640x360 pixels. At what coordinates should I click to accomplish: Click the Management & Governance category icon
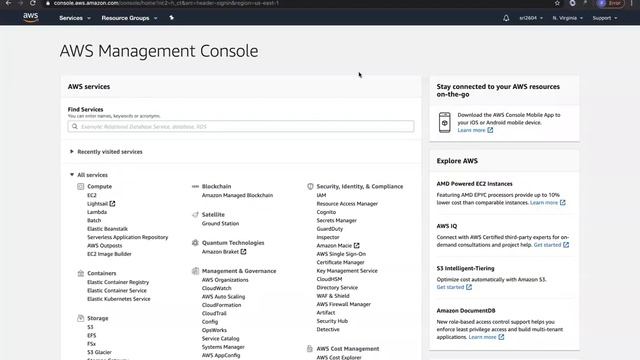click(195, 271)
